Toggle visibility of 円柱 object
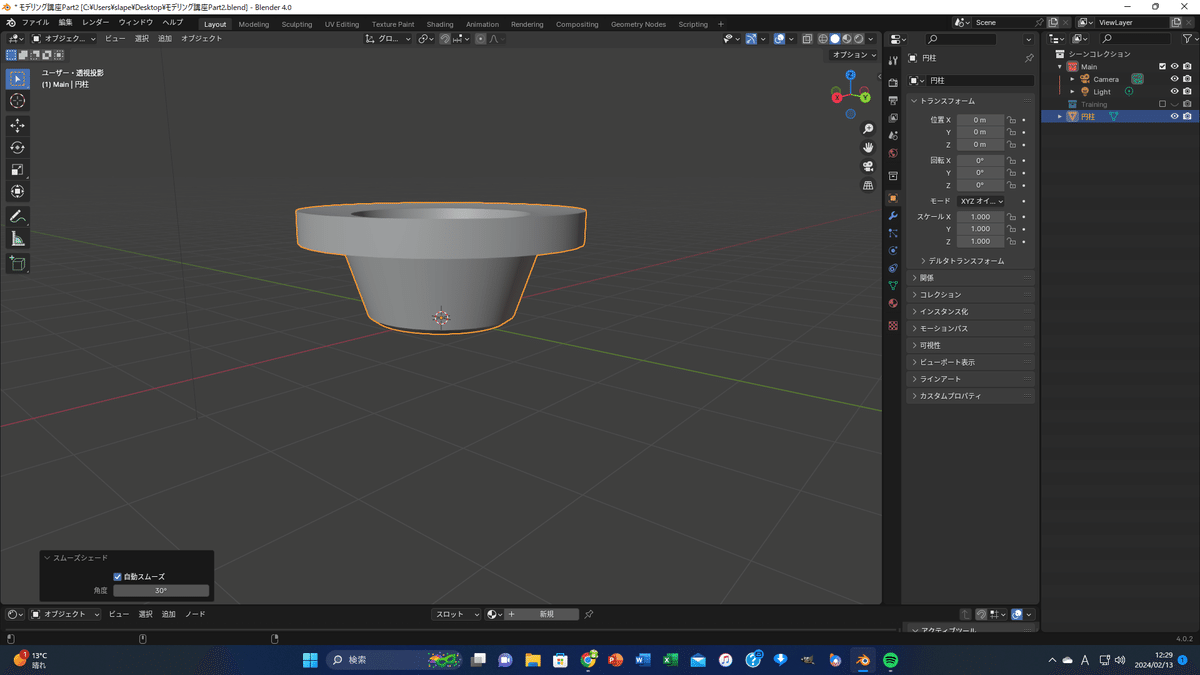The width and height of the screenshot is (1200, 675). pos(1174,116)
